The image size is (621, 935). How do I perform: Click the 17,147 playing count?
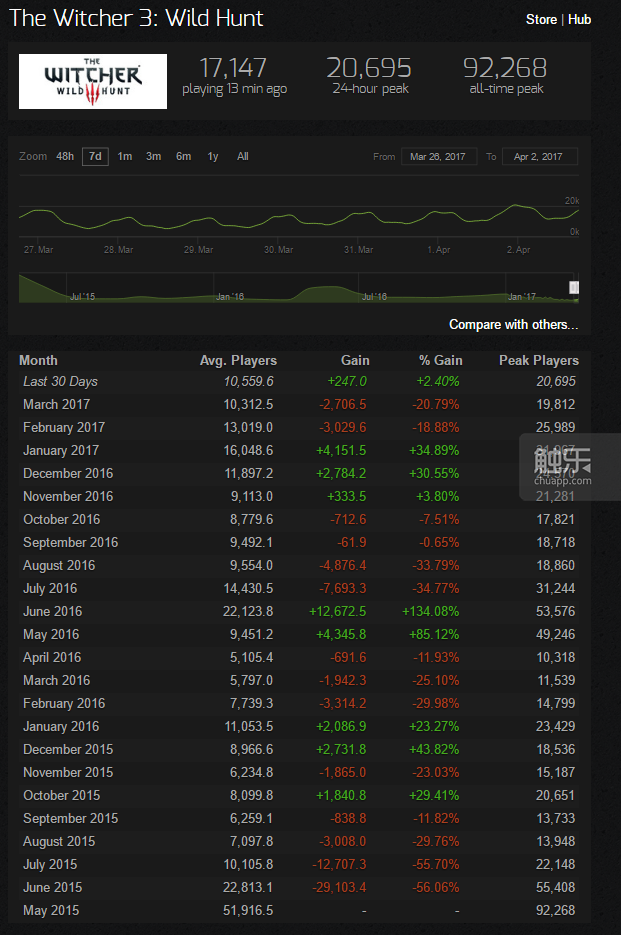point(233,67)
